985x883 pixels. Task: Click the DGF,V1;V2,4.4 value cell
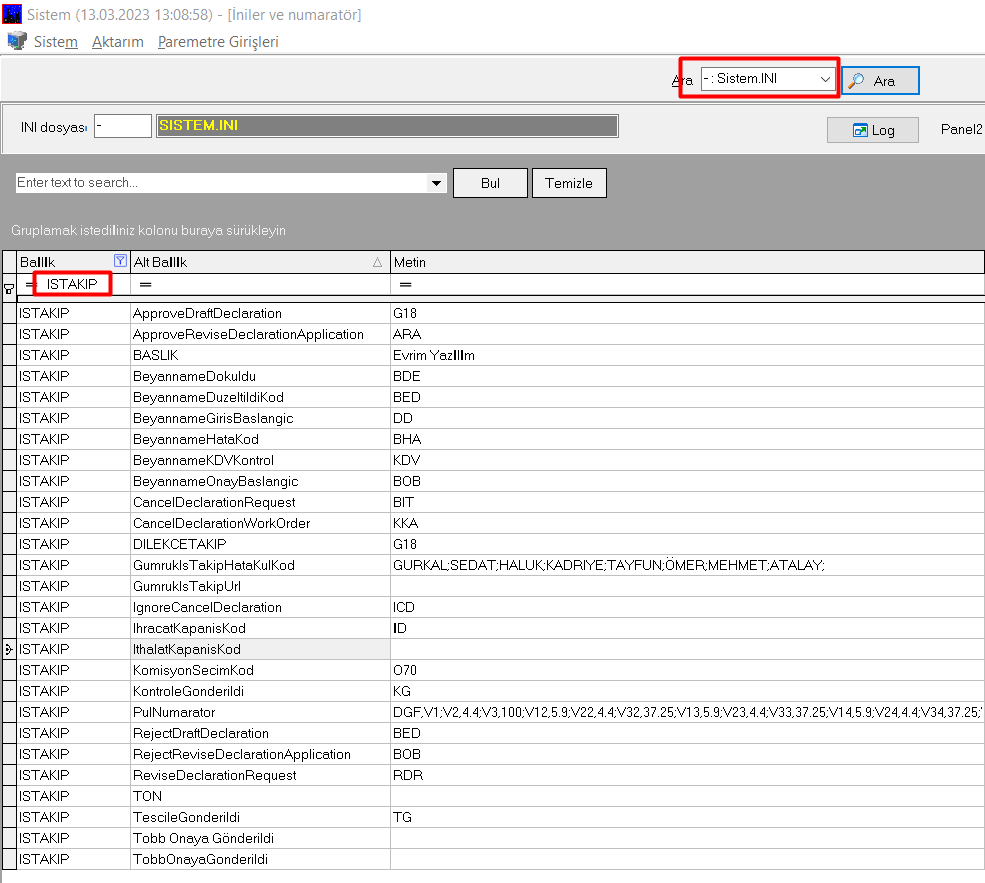click(687, 712)
